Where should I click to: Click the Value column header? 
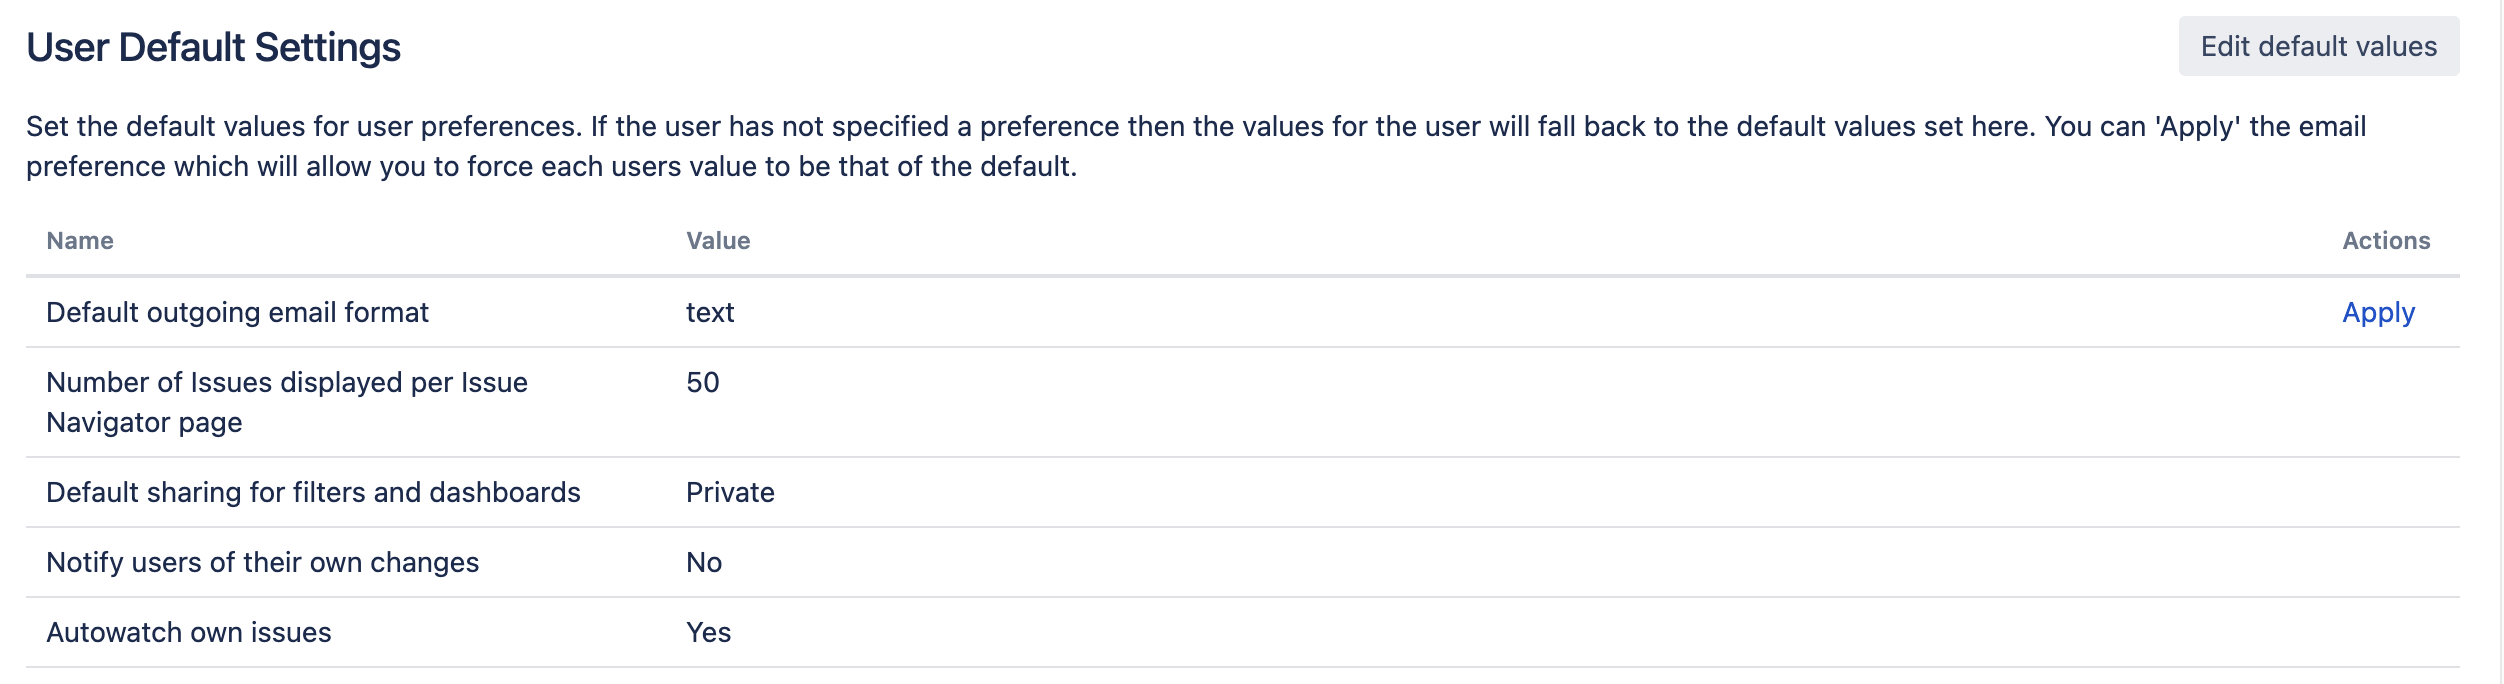pyautogui.click(x=718, y=241)
